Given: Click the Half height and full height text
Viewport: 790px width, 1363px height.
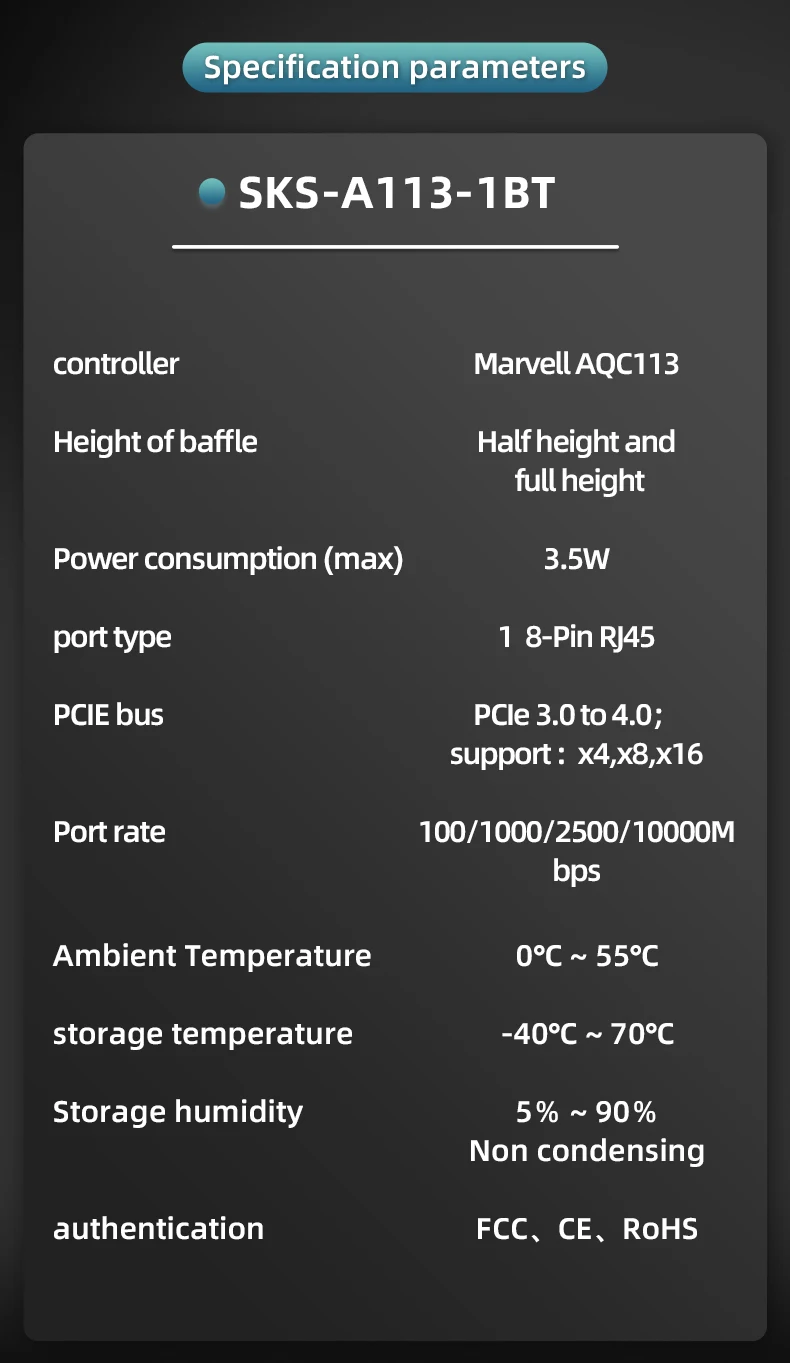Looking at the screenshot, I should pyautogui.click(x=577, y=461).
